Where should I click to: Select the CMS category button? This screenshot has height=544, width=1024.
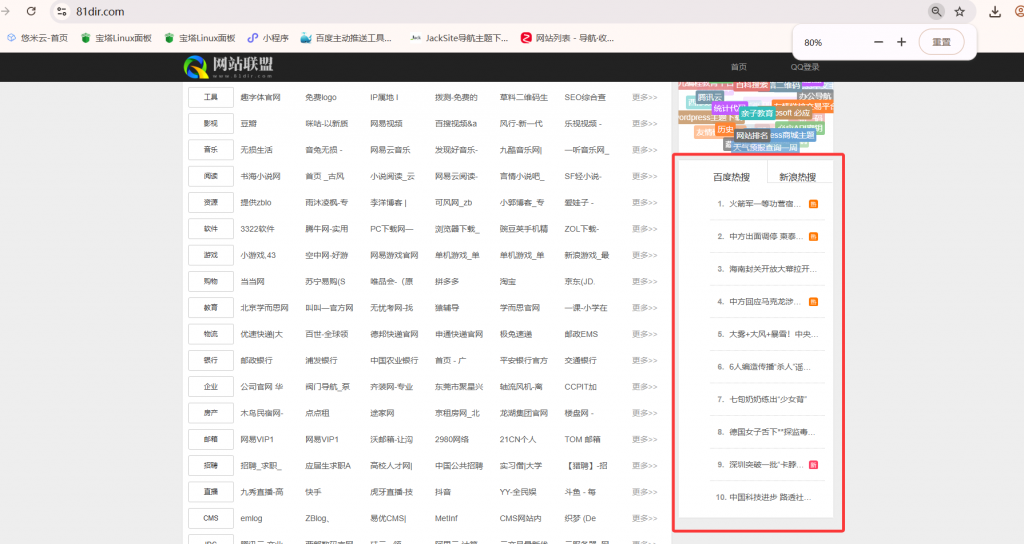[x=210, y=519]
